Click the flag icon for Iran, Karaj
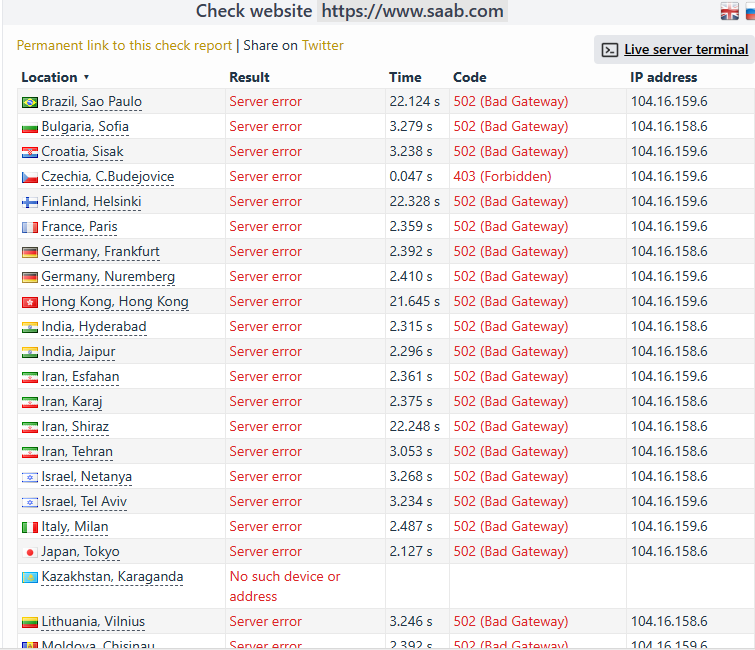 pos(30,403)
